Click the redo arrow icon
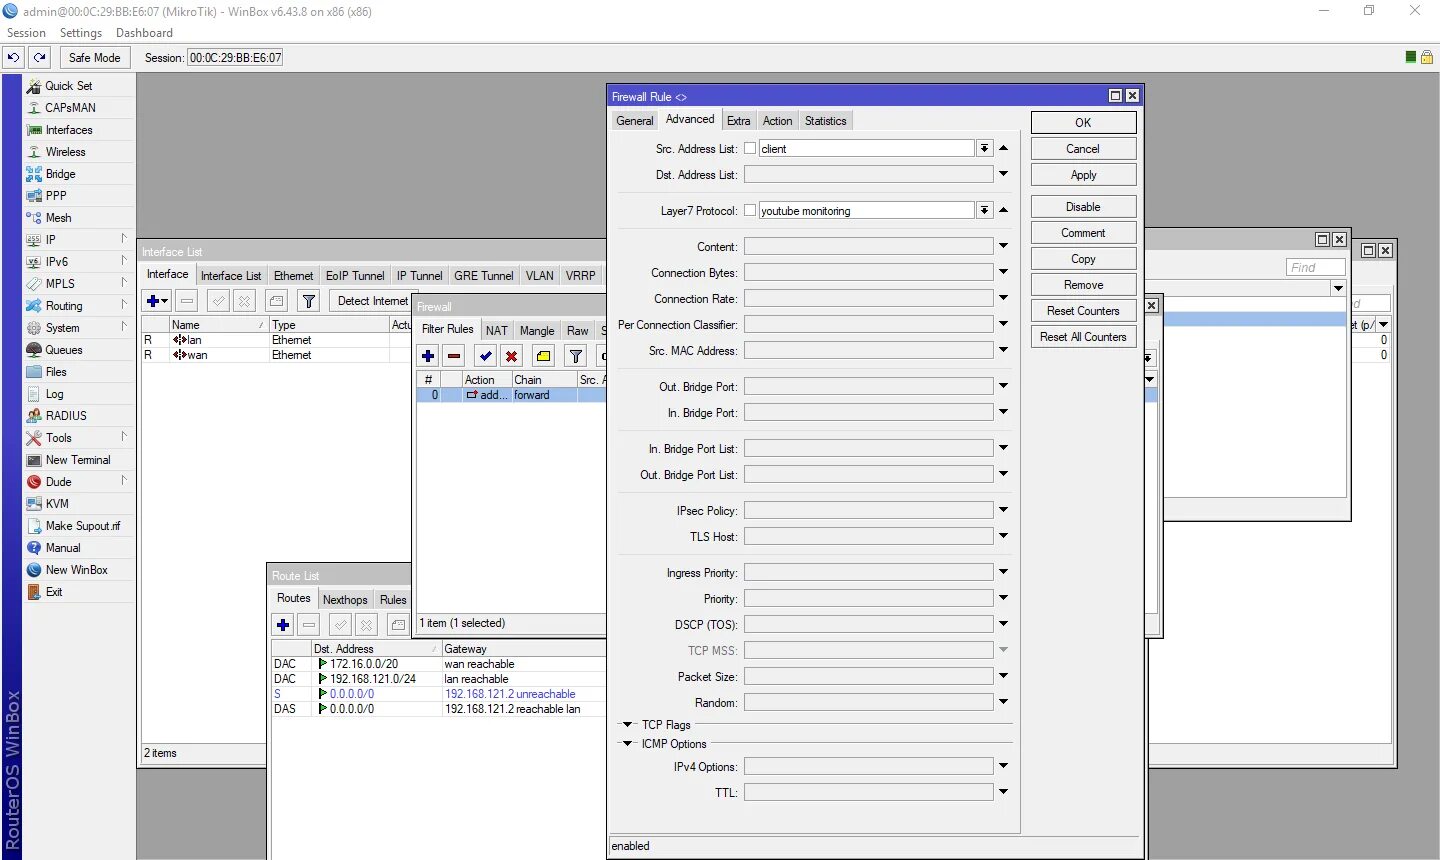1440x860 pixels. [40, 57]
